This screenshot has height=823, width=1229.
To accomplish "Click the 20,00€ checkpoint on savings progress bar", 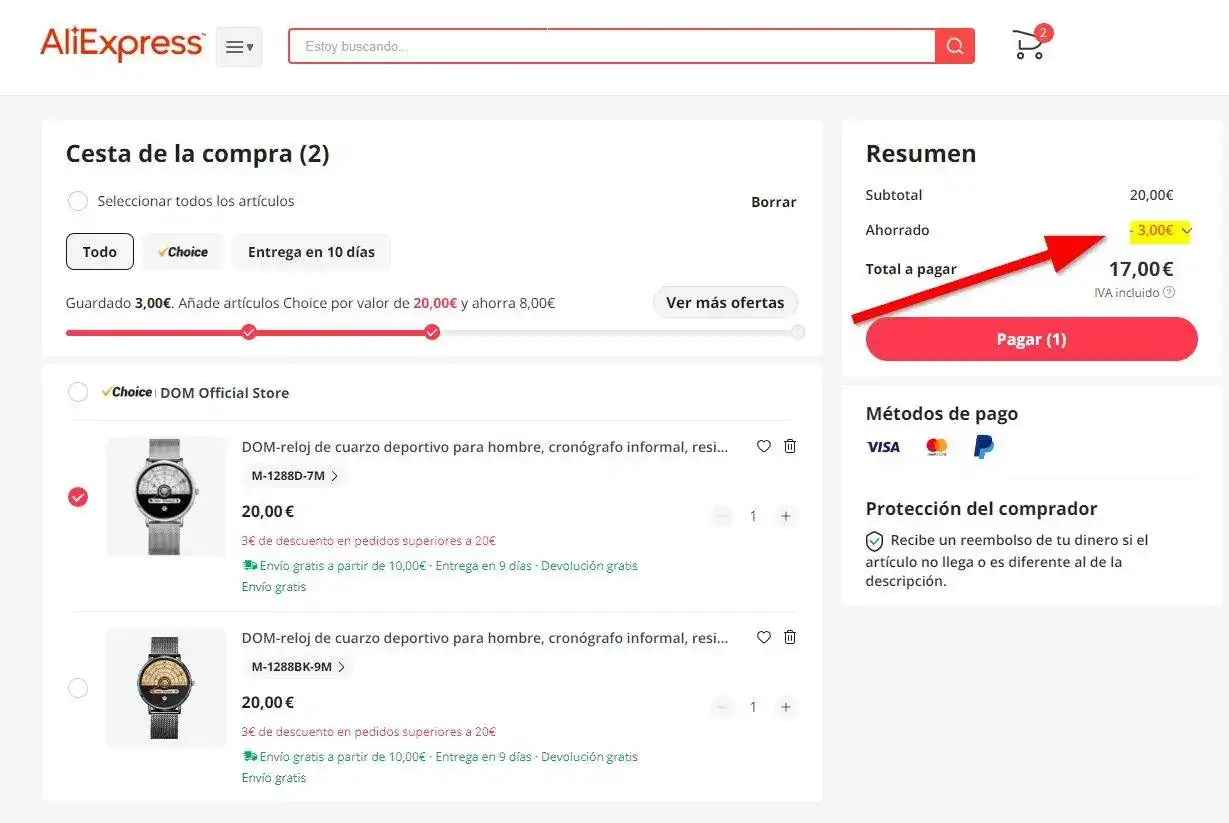I will [x=432, y=332].
